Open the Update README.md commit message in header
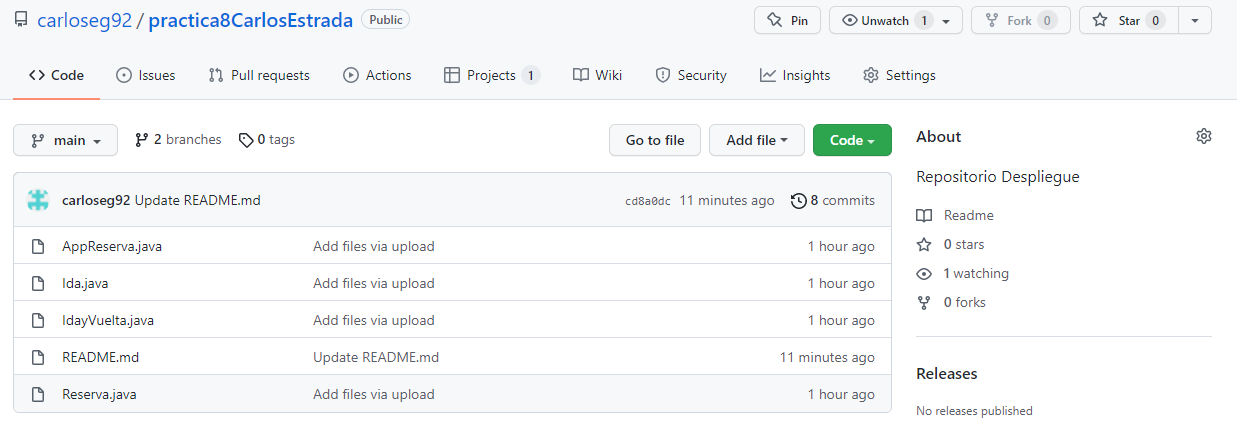This screenshot has height=424, width=1237. click(x=198, y=200)
